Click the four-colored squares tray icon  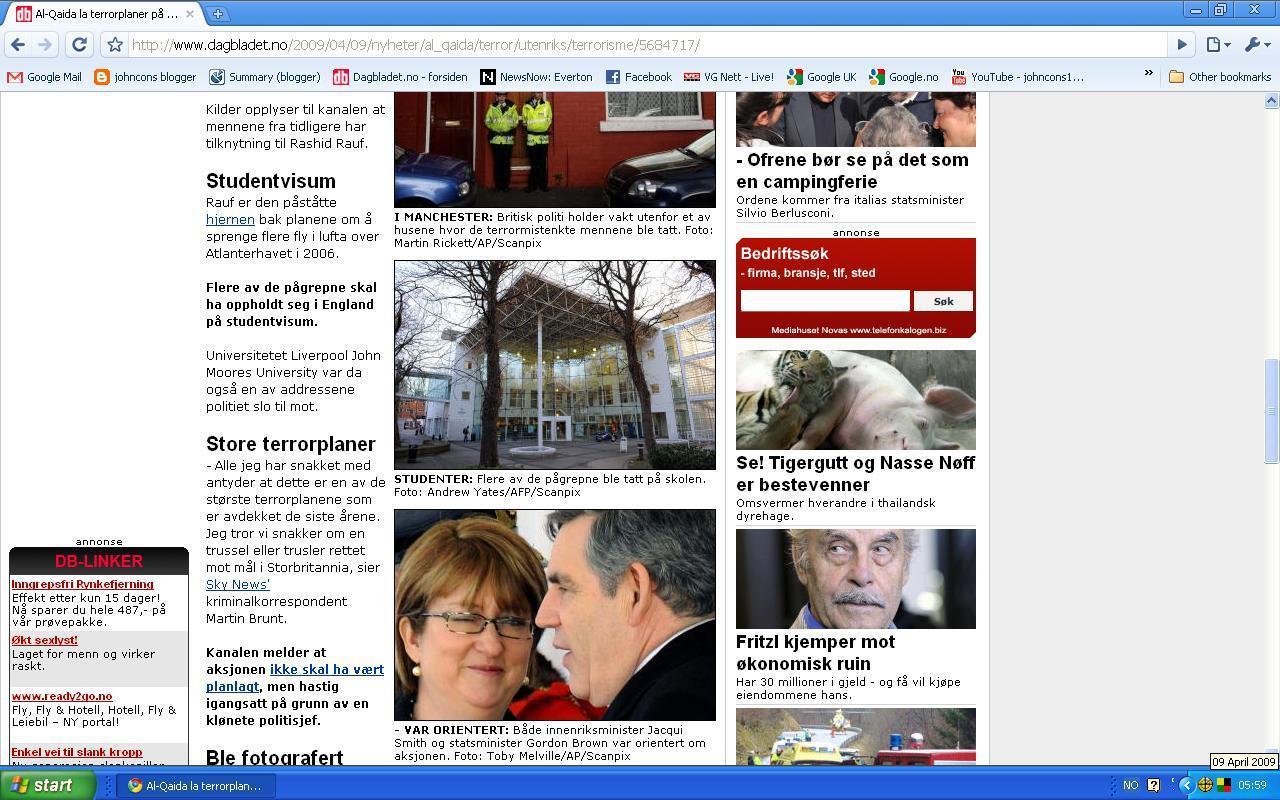coord(1223,785)
